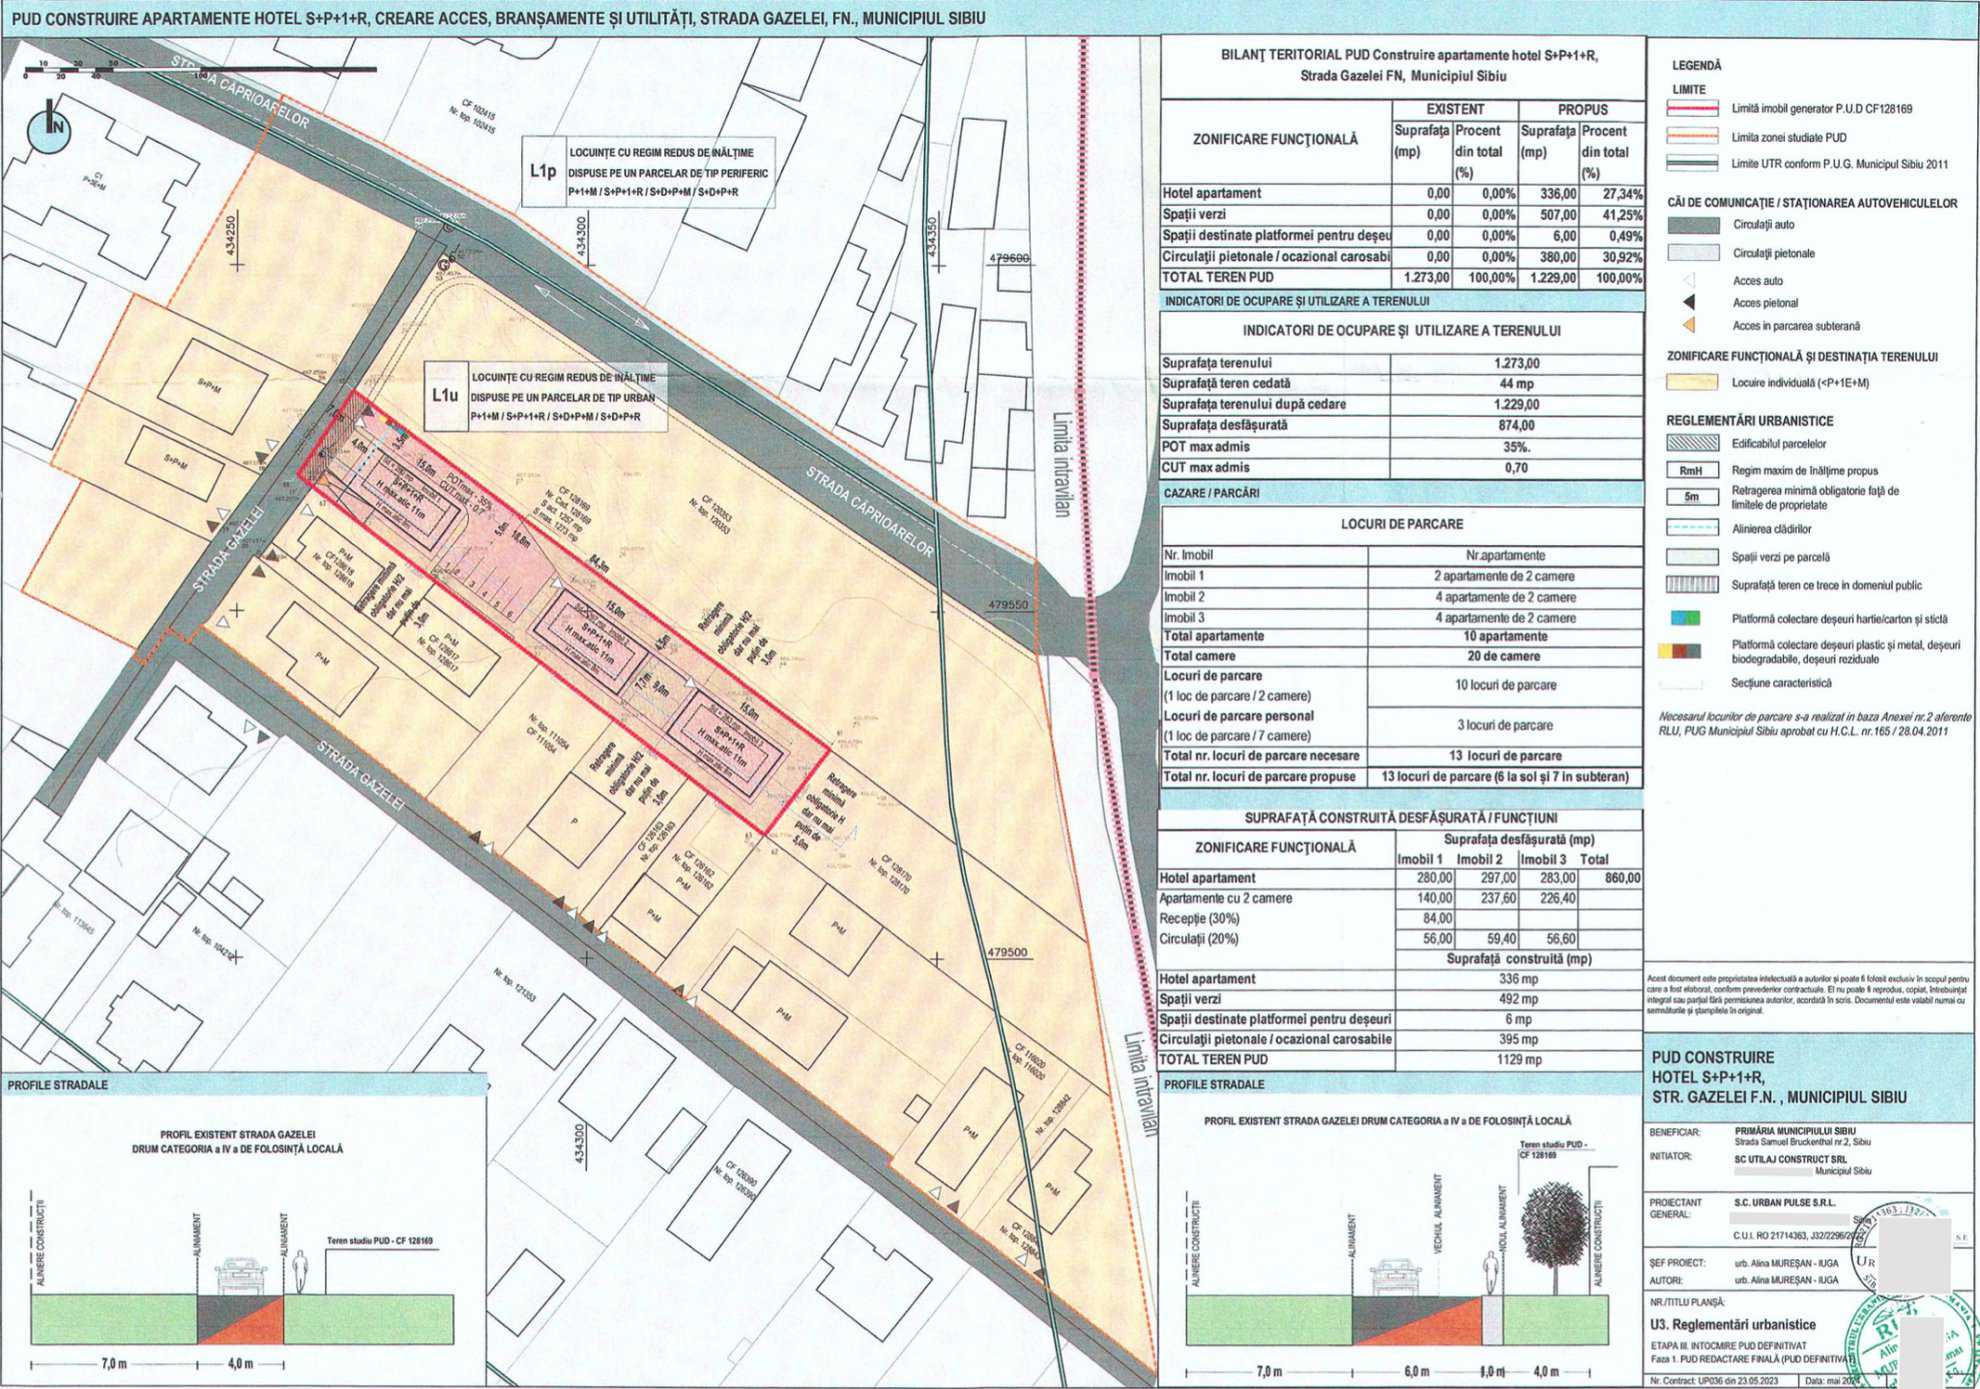Click the 27,34% cell in the bilanț table
This screenshot has width=1980, height=1389.
[1611, 194]
